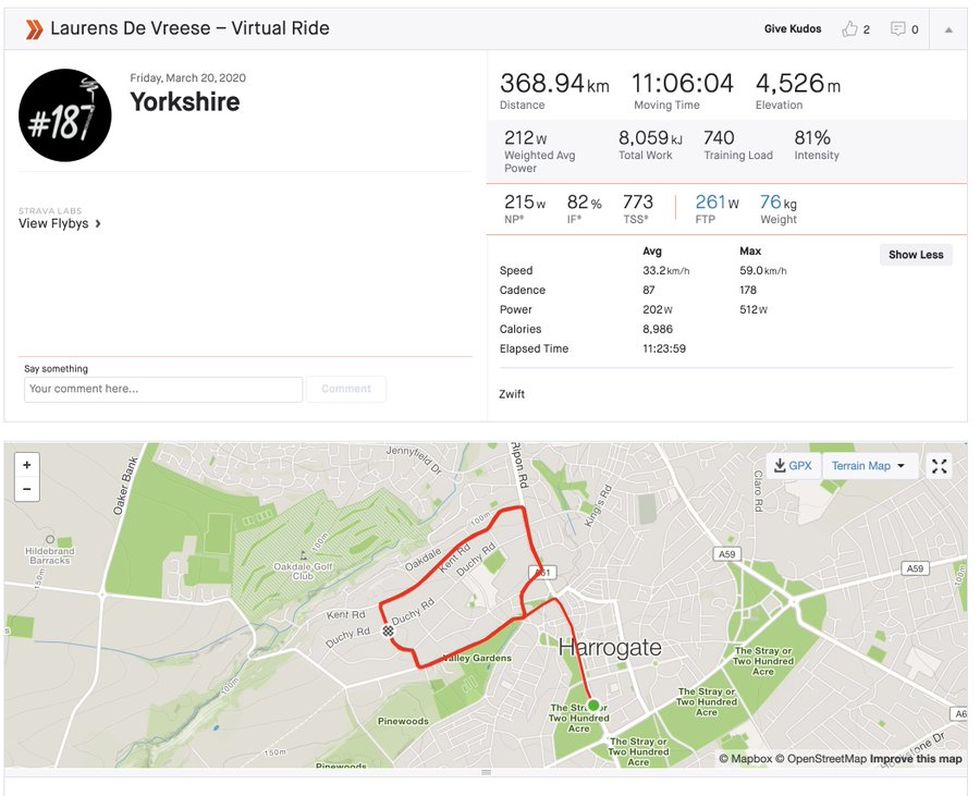Open the #187 athlete profile avatar

coord(65,115)
